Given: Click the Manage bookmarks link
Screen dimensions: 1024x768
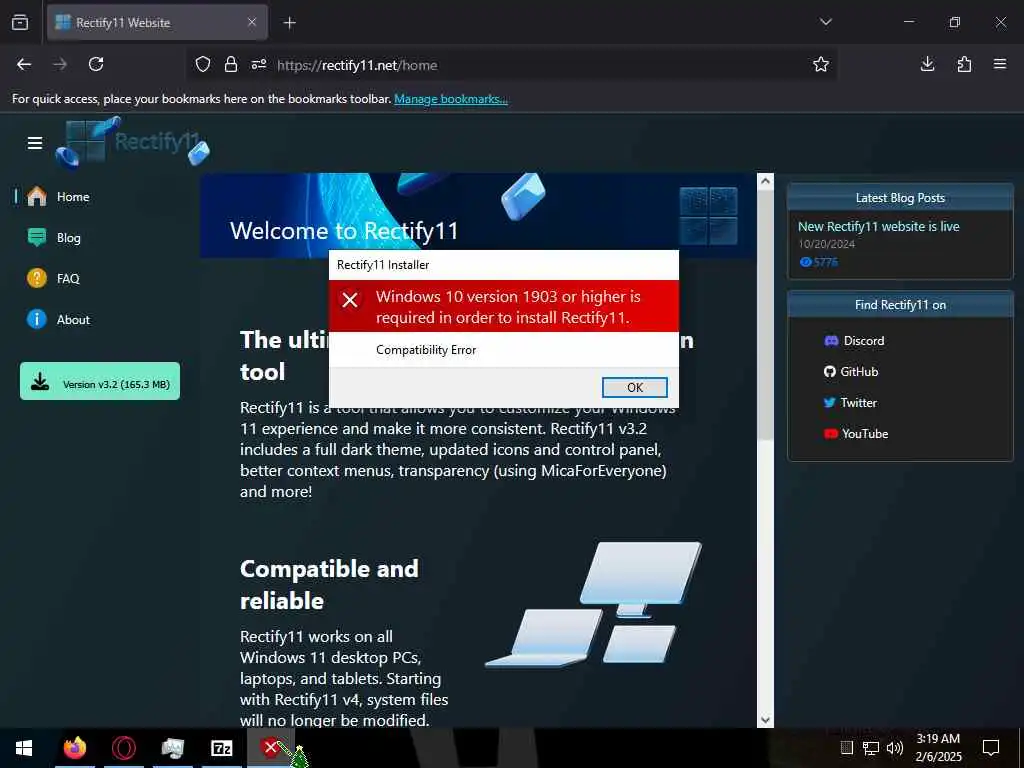Looking at the screenshot, I should [x=451, y=99].
